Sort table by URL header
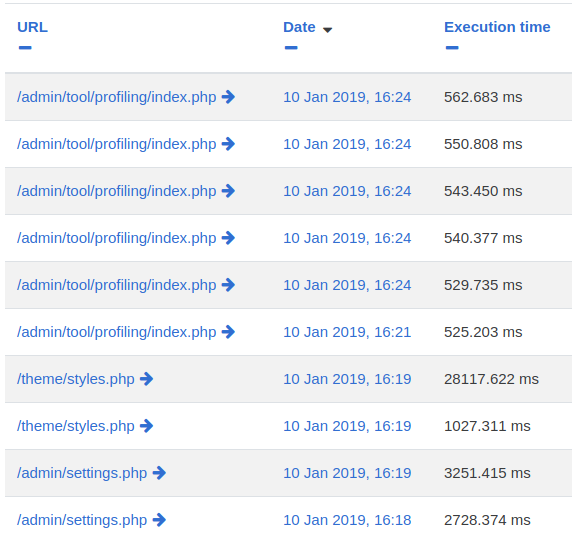The width and height of the screenshot is (572, 558). [32, 27]
